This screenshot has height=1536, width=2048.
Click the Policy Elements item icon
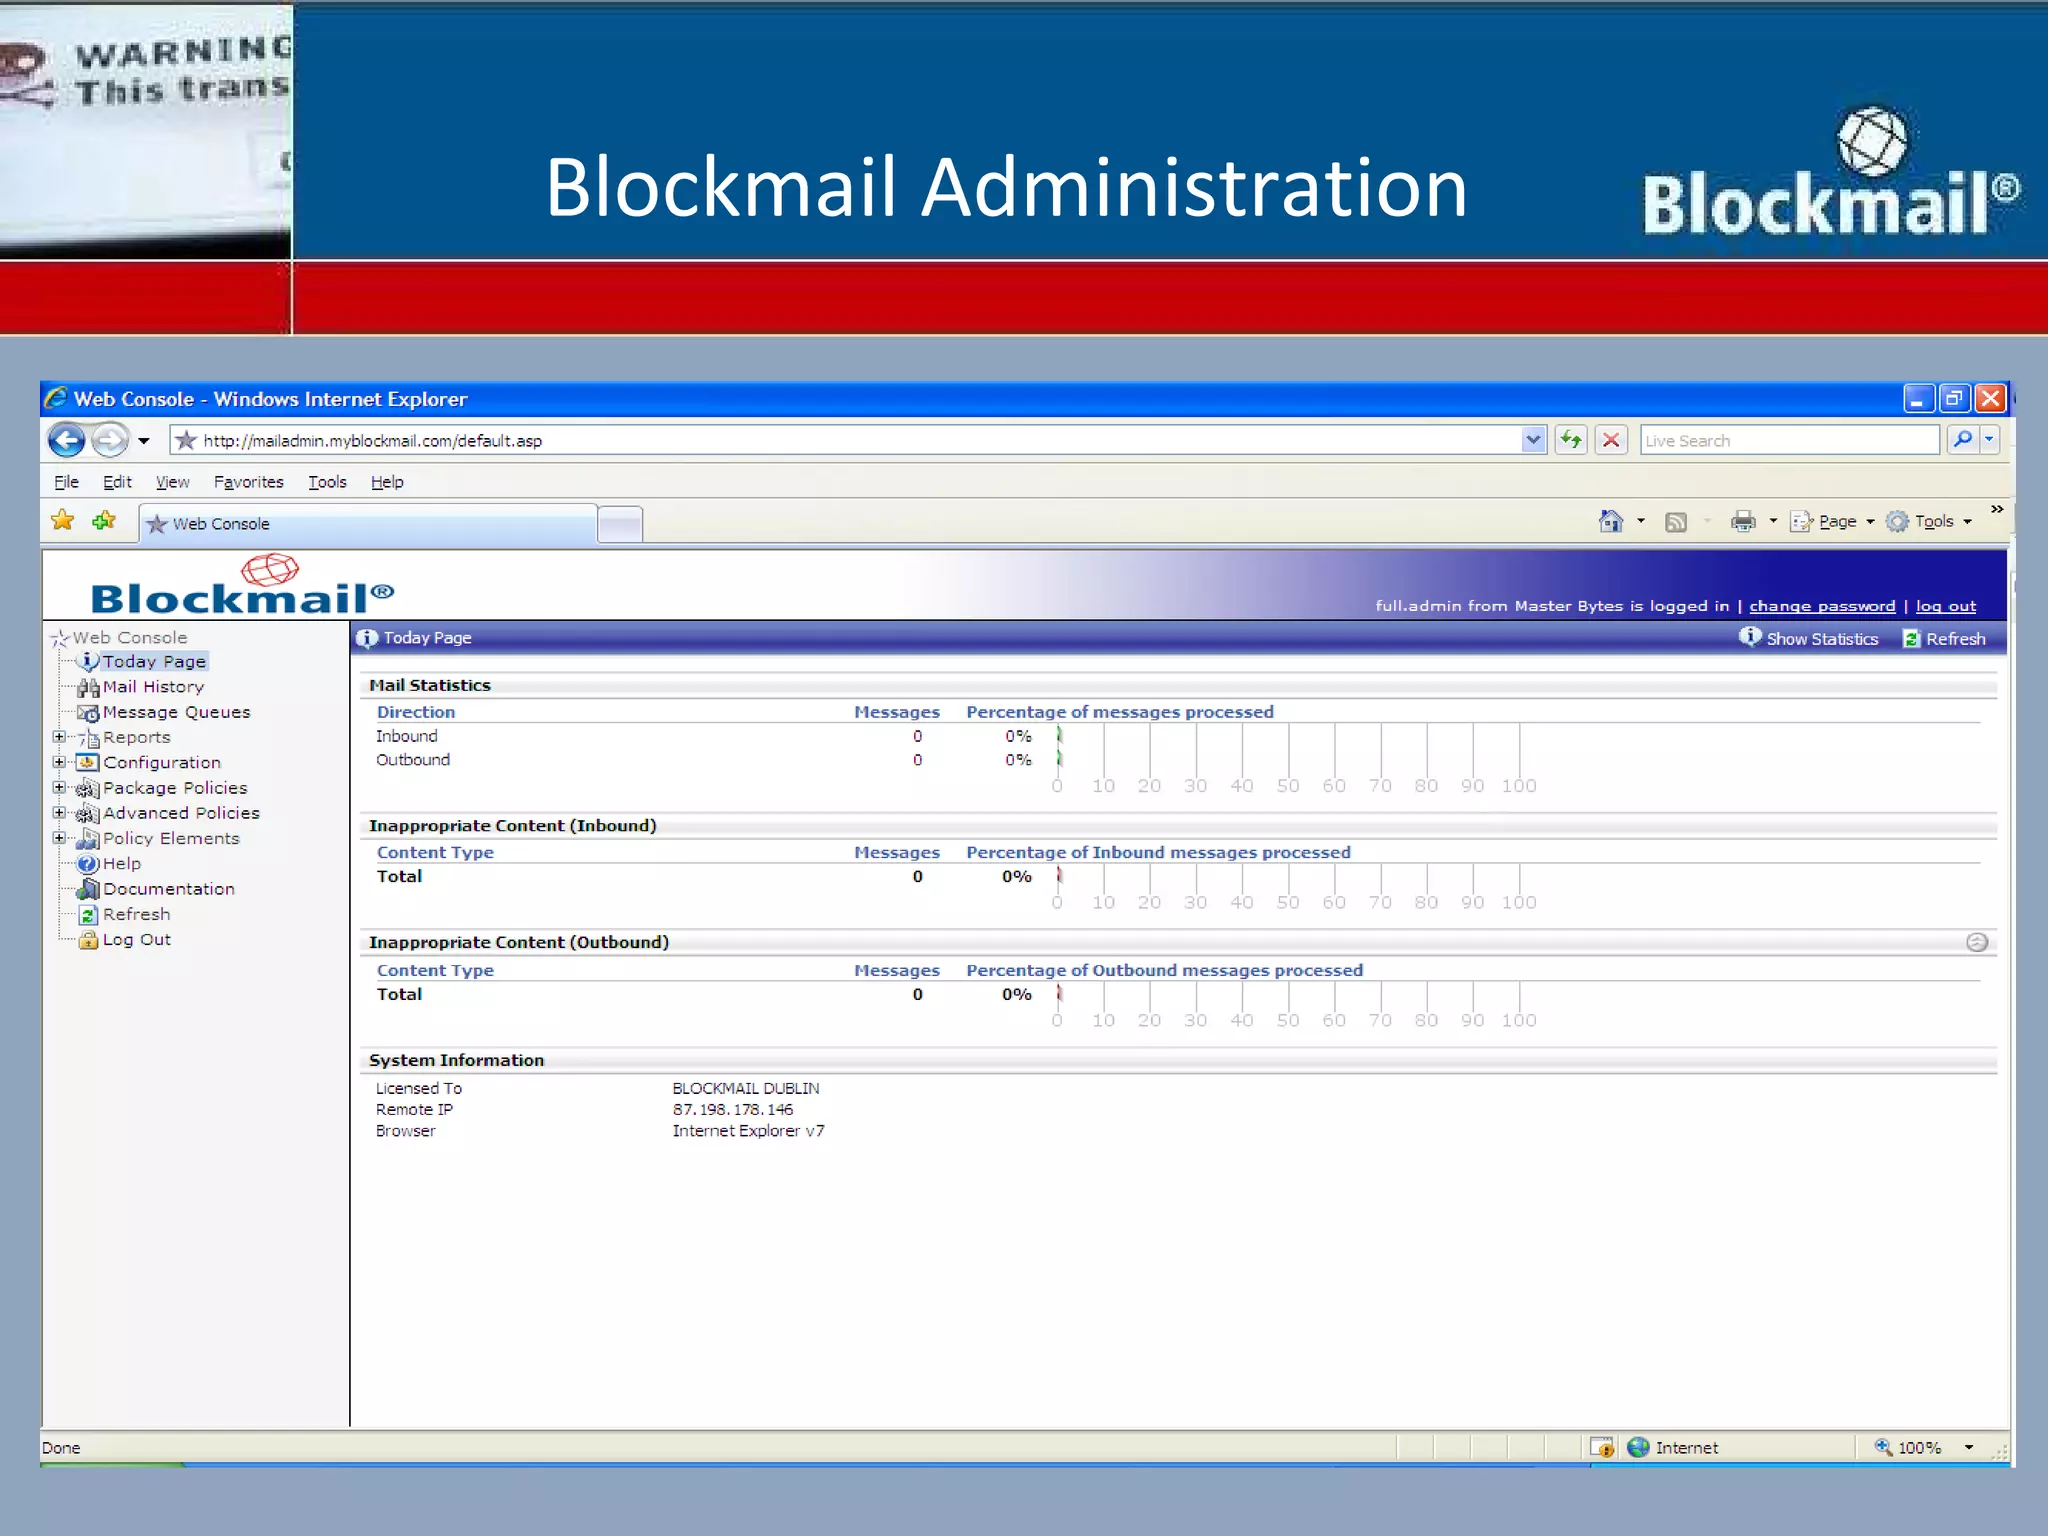coord(88,839)
